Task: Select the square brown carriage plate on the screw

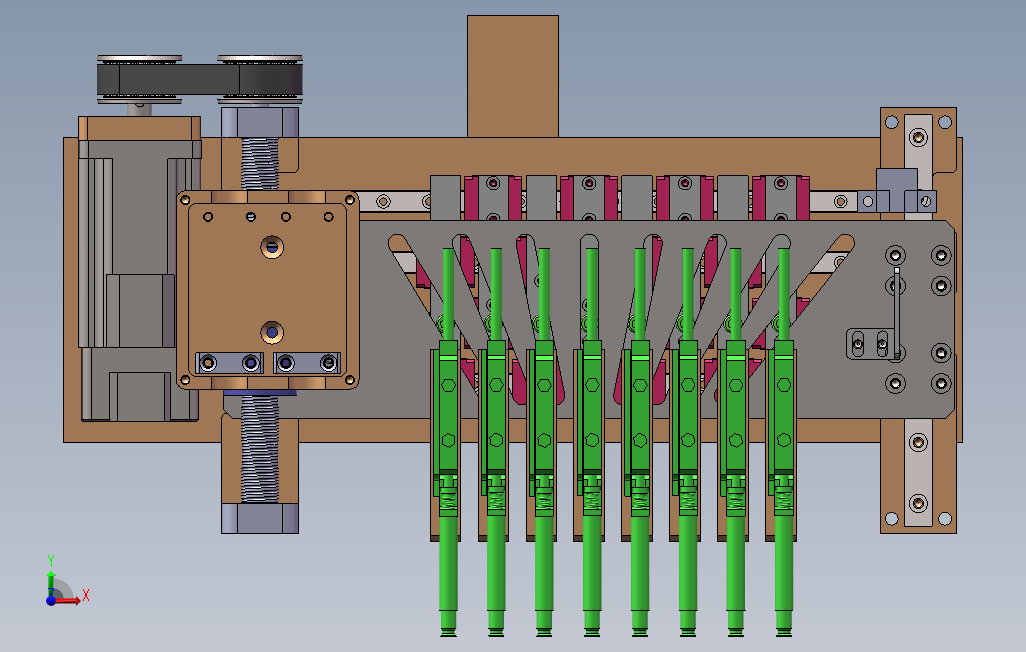Action: click(268, 290)
